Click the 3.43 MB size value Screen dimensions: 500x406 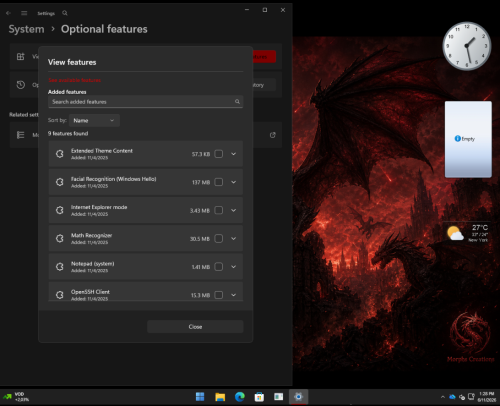(x=200, y=211)
